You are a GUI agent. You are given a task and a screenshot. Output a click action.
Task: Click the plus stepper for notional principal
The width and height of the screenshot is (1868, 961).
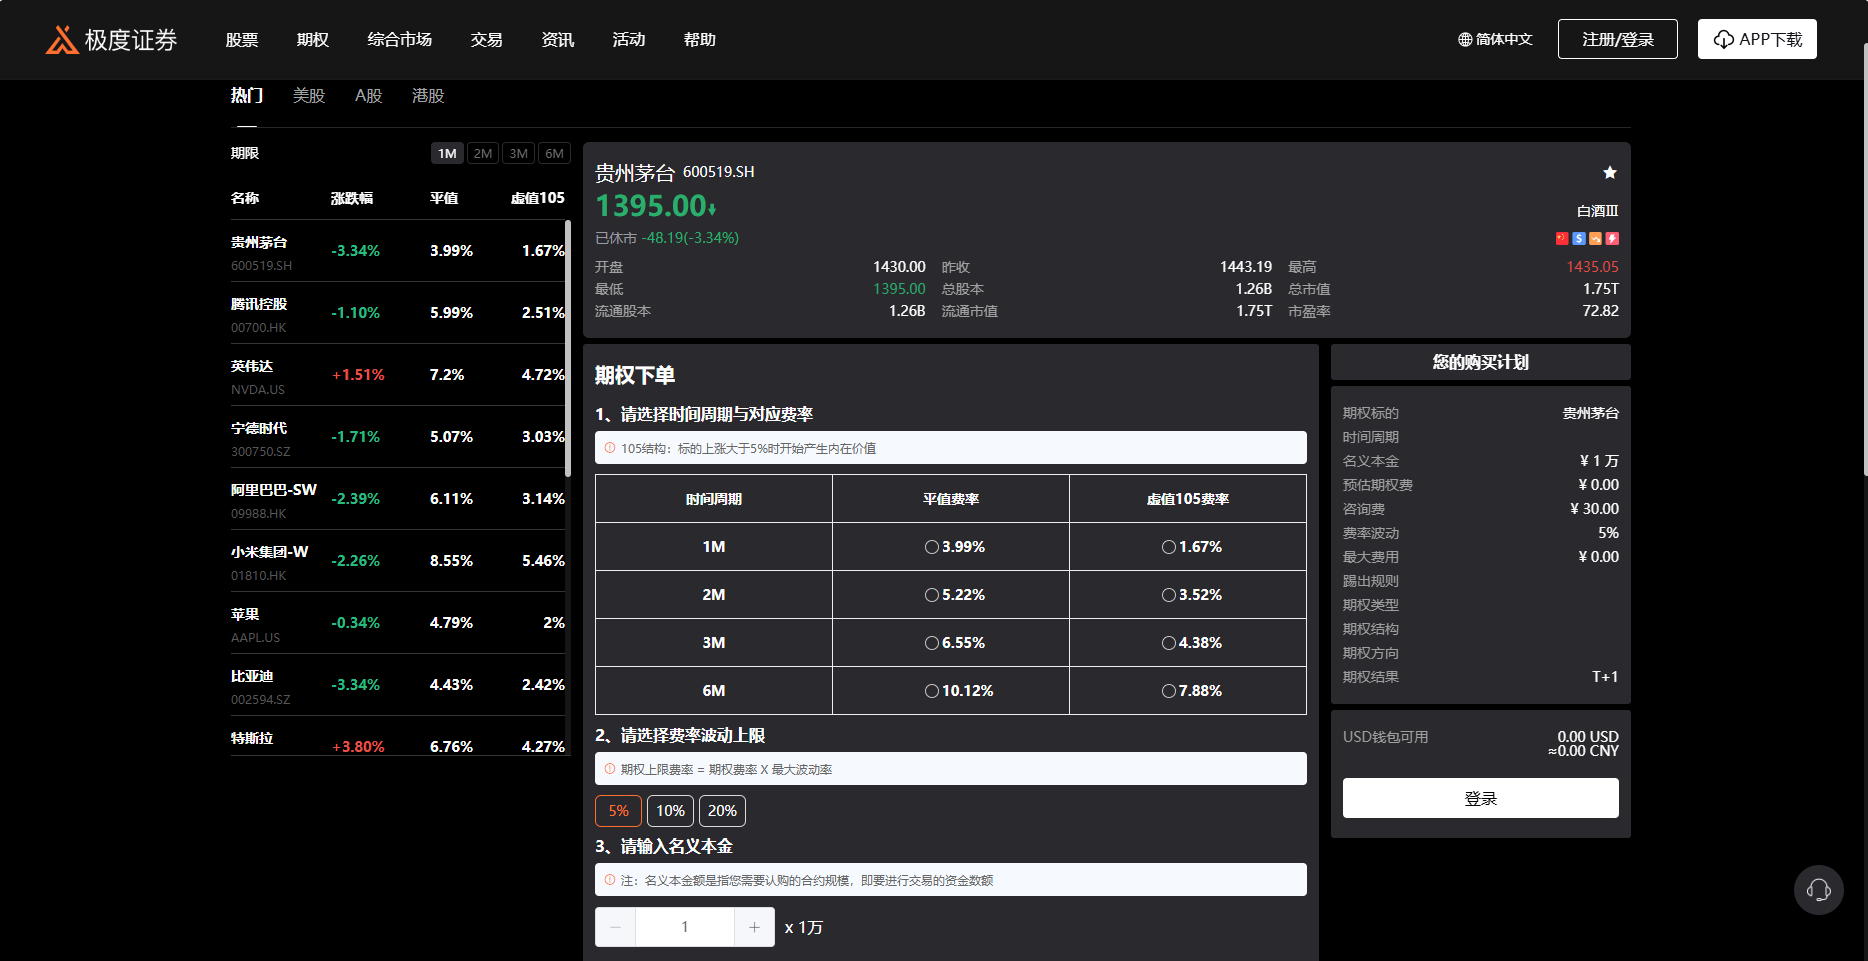pyautogui.click(x=754, y=927)
